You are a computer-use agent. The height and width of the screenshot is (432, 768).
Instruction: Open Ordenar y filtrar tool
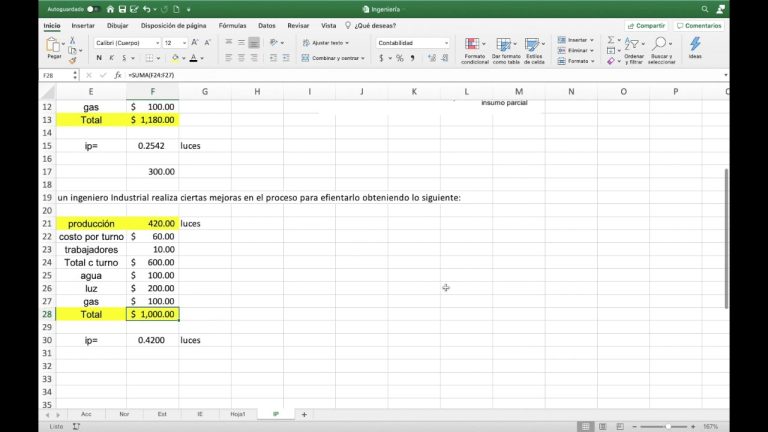634,46
